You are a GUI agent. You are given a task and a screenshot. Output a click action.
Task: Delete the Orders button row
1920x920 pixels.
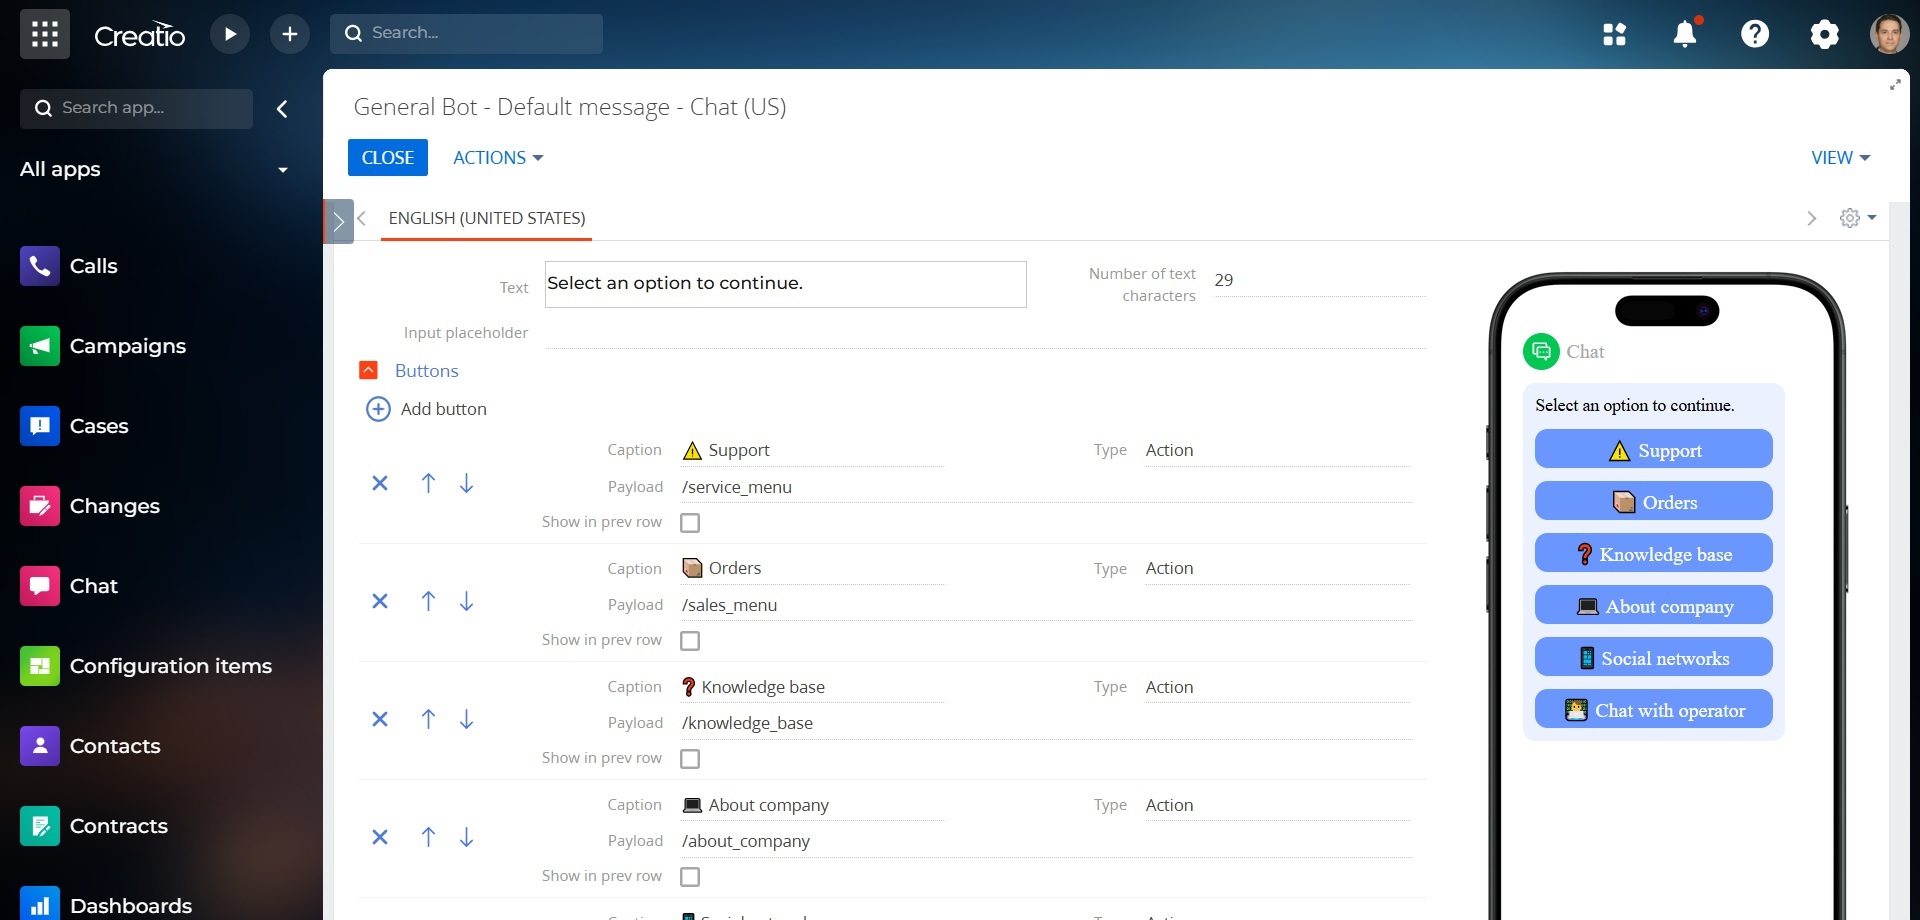pos(380,602)
